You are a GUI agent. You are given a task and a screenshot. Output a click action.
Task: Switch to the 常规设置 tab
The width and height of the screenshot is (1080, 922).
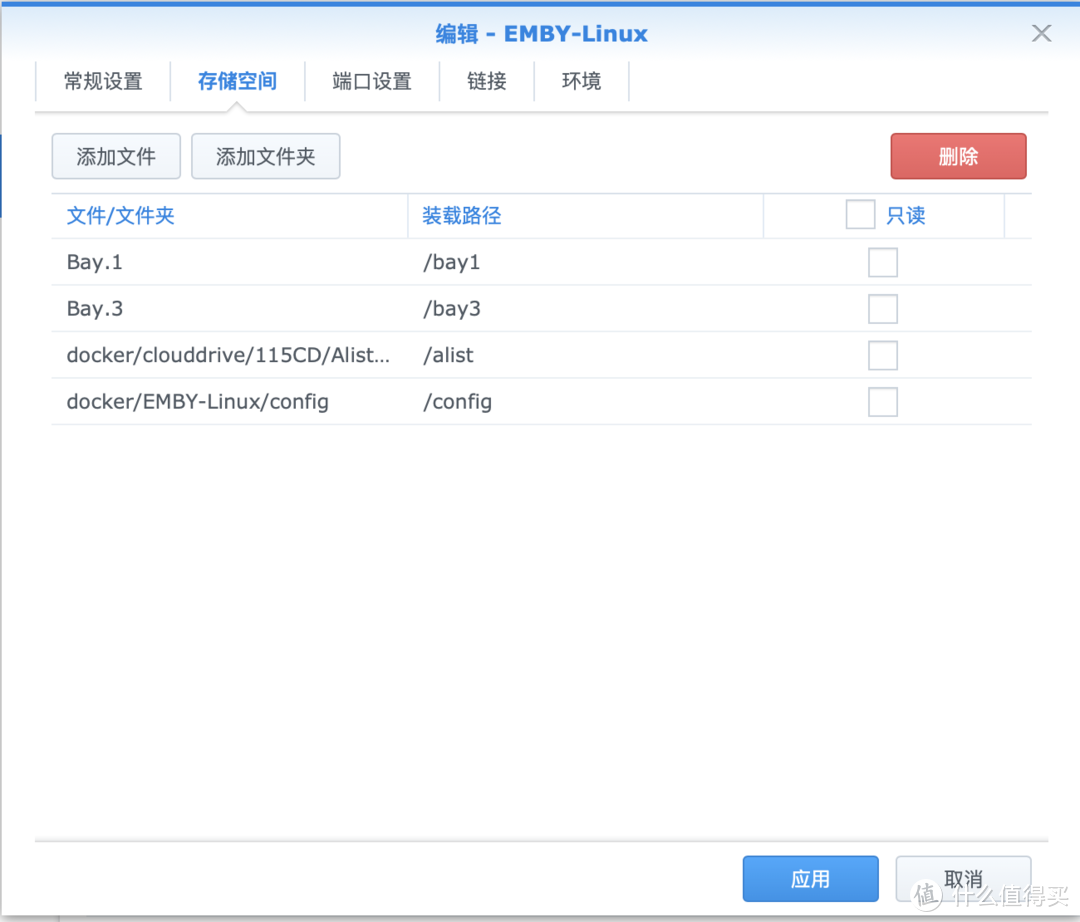tap(103, 81)
